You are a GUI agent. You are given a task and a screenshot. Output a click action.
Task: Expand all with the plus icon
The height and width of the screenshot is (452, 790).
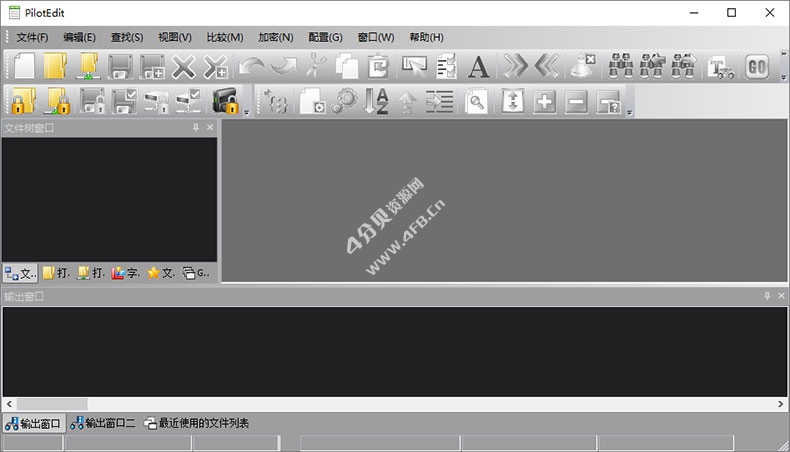544,101
